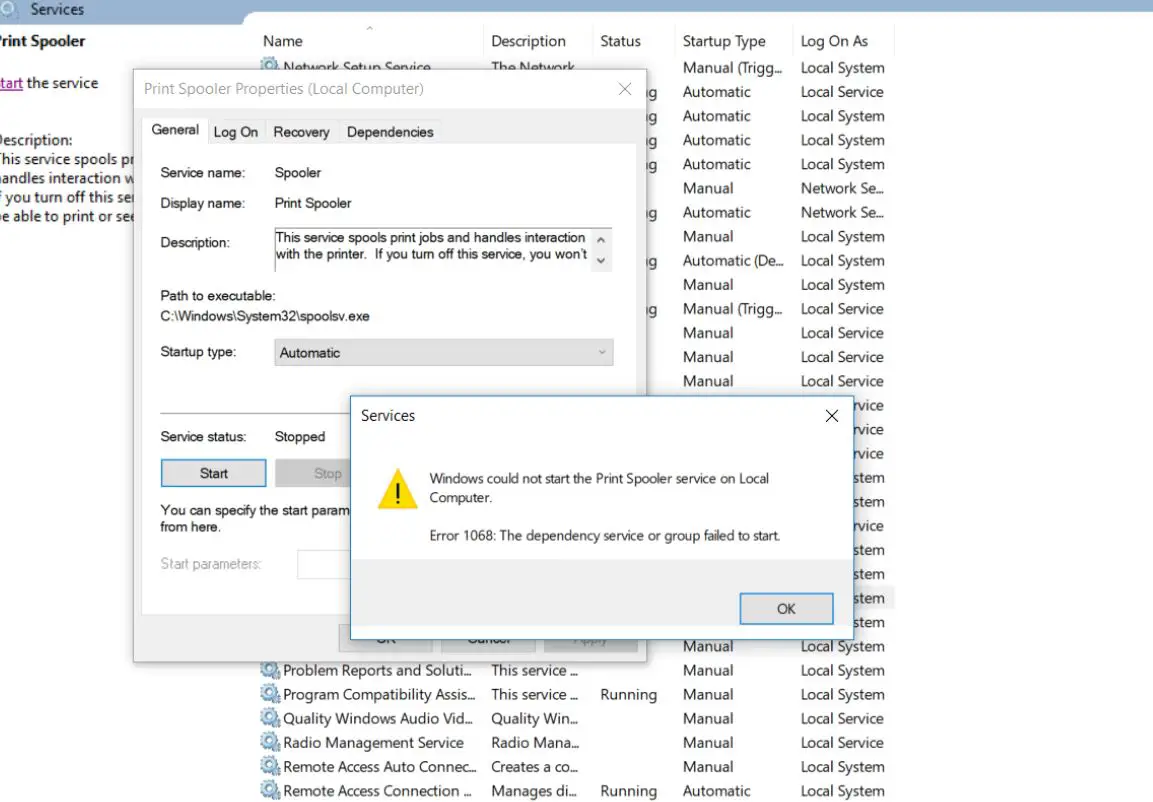Close the Print Spooler Properties dialog
The height and width of the screenshot is (802, 1153).
[625, 89]
